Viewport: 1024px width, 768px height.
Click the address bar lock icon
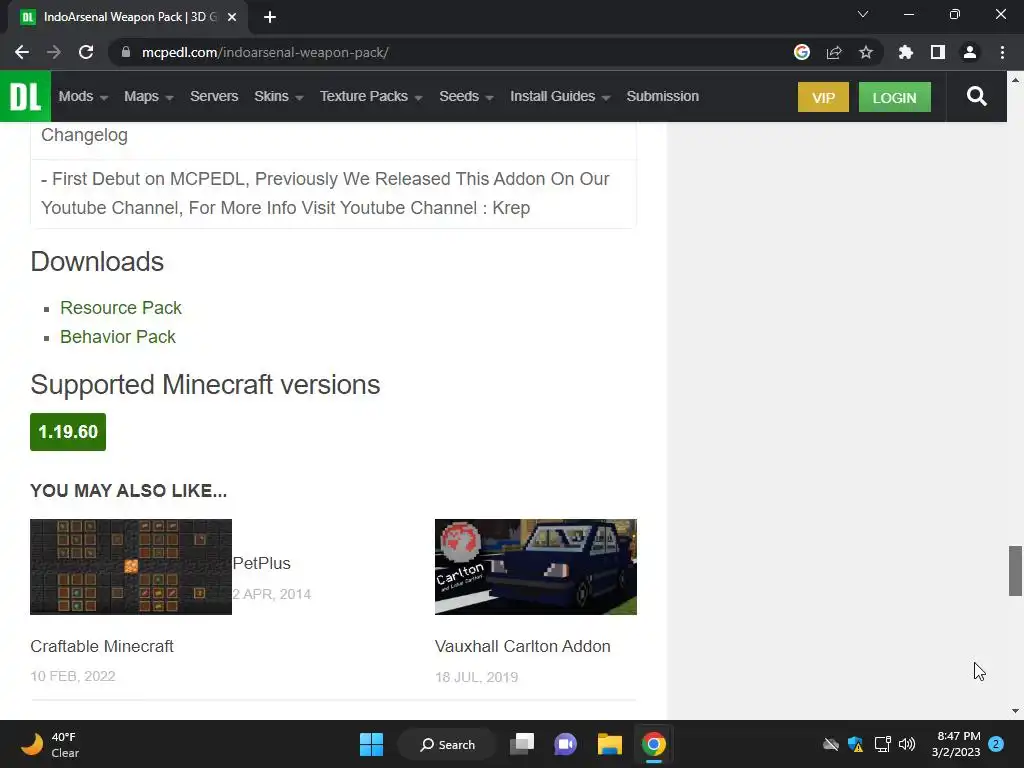127,52
